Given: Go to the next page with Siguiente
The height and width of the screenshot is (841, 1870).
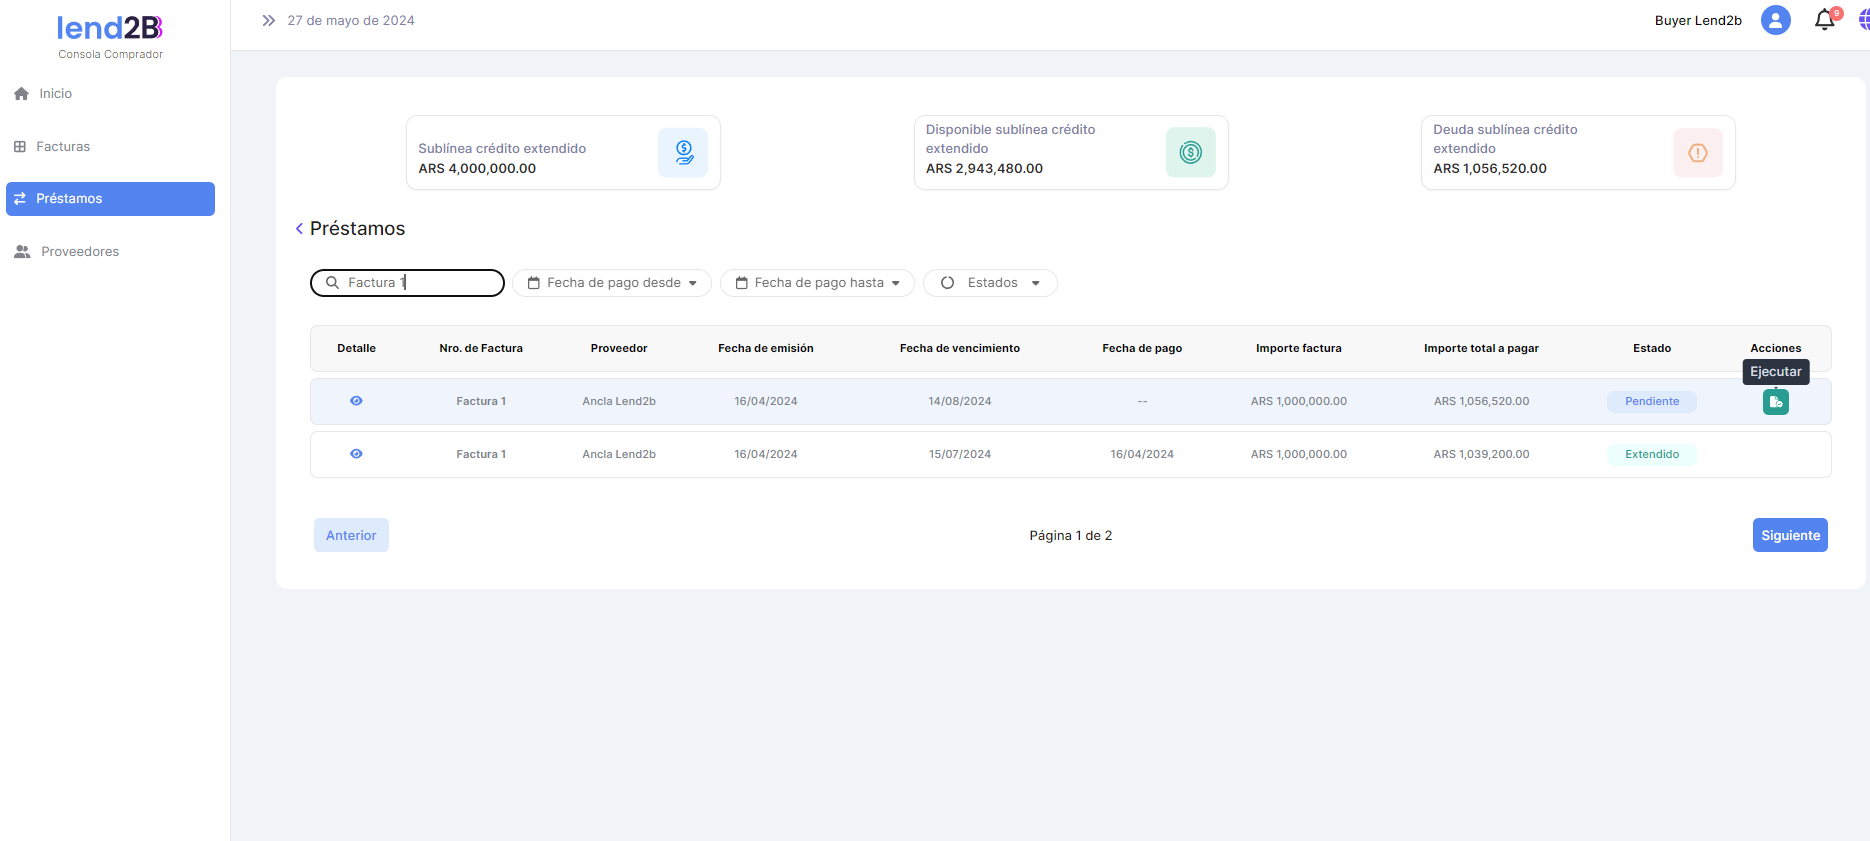Looking at the screenshot, I should point(1789,535).
